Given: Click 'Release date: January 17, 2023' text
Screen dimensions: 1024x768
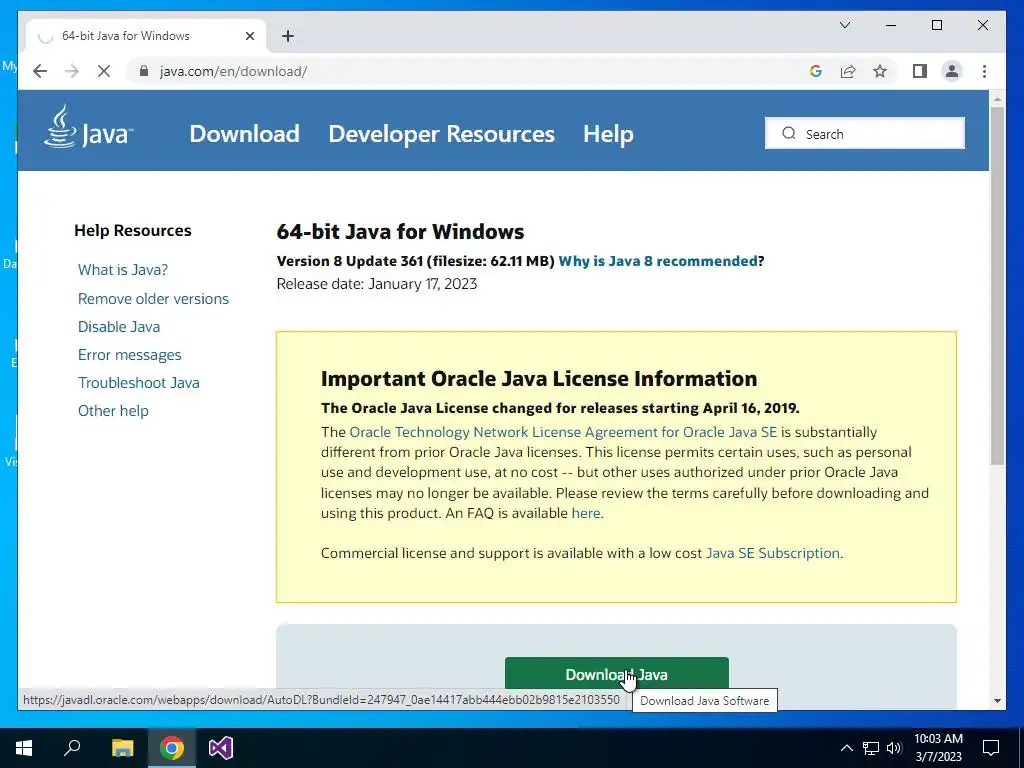Looking at the screenshot, I should [377, 284].
